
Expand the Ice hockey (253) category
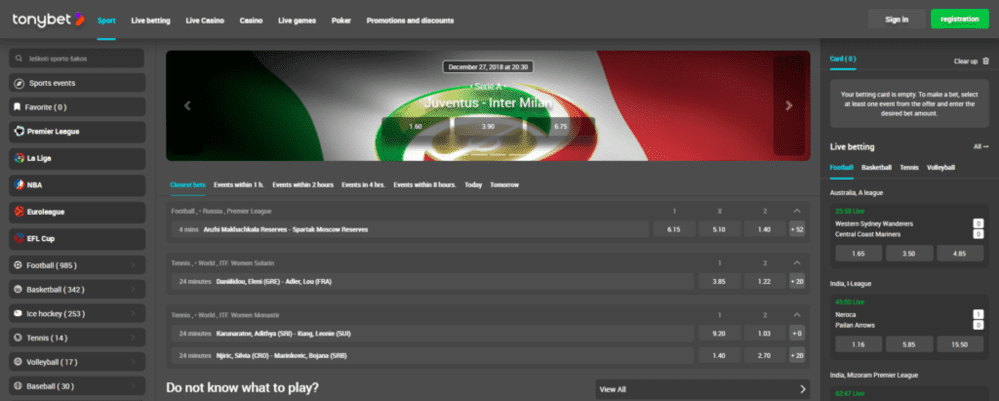point(133,314)
